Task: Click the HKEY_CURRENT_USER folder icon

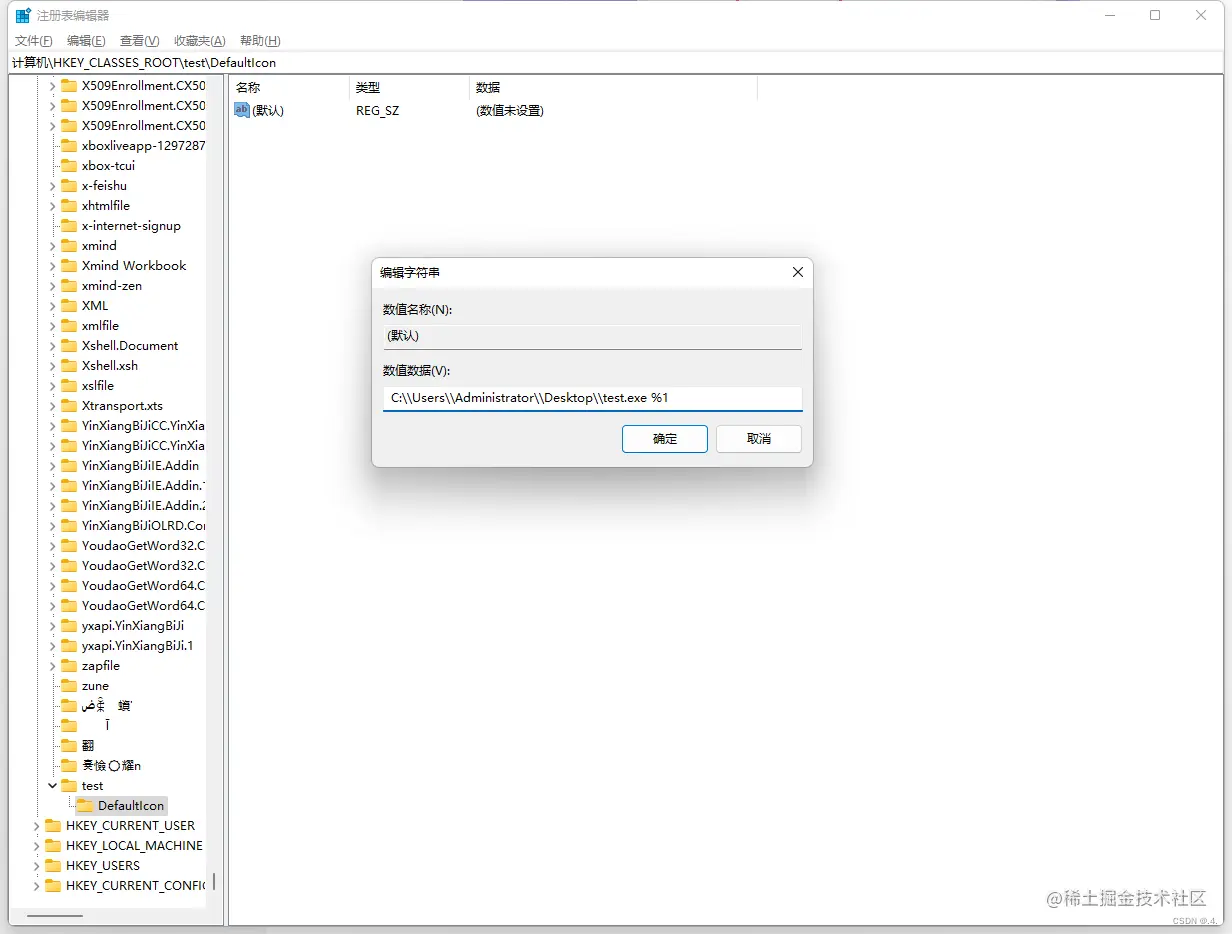Action: pos(53,826)
